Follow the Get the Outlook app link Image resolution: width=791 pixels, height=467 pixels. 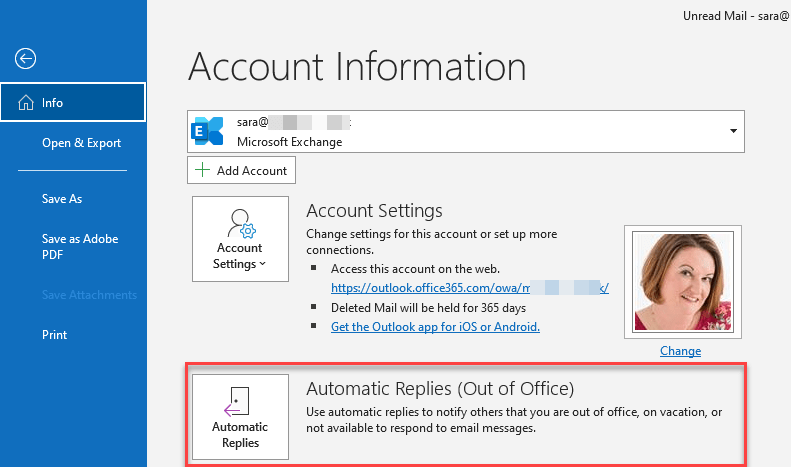[x=435, y=327]
